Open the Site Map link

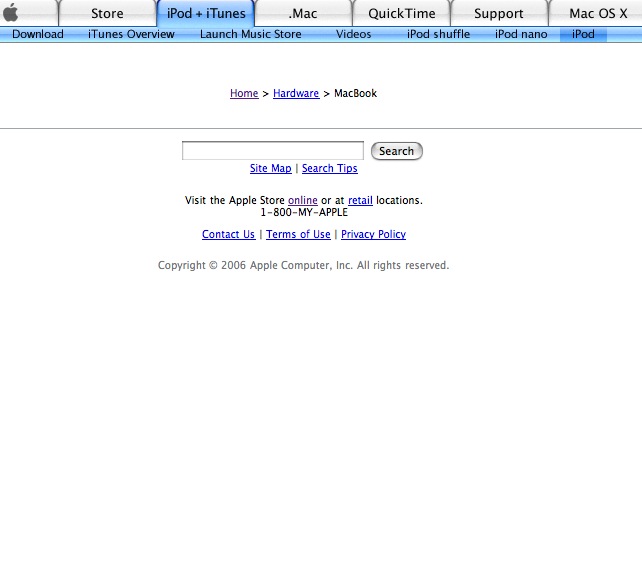[271, 168]
